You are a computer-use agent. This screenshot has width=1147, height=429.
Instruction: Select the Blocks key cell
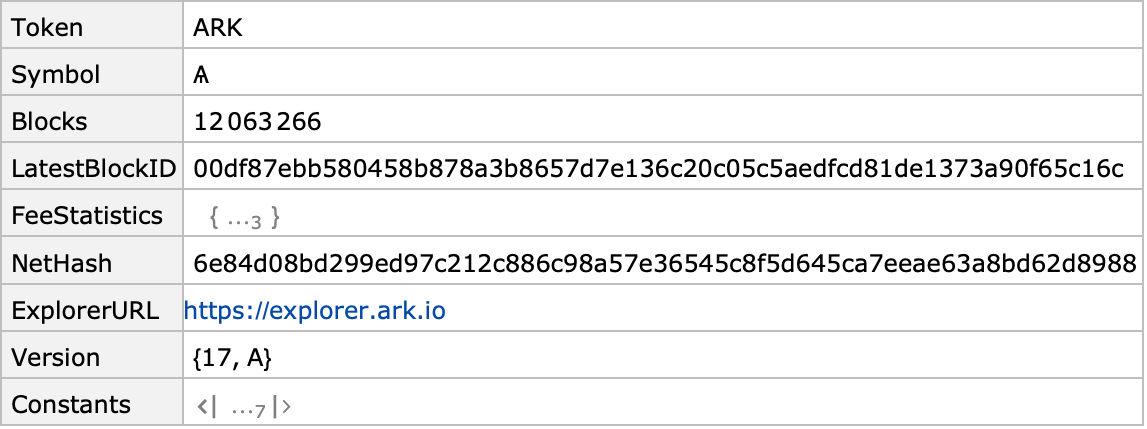point(92,122)
